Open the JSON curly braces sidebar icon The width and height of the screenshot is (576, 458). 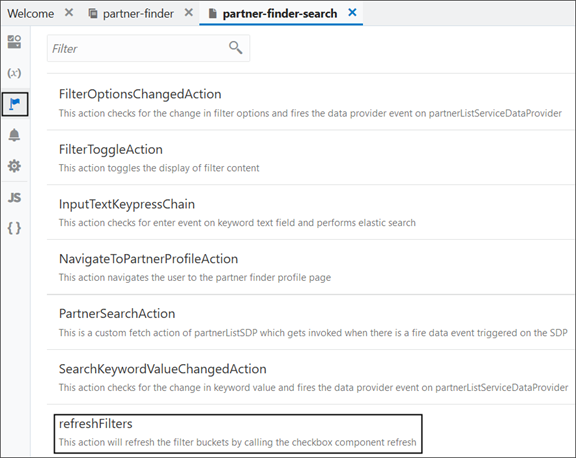point(14,228)
